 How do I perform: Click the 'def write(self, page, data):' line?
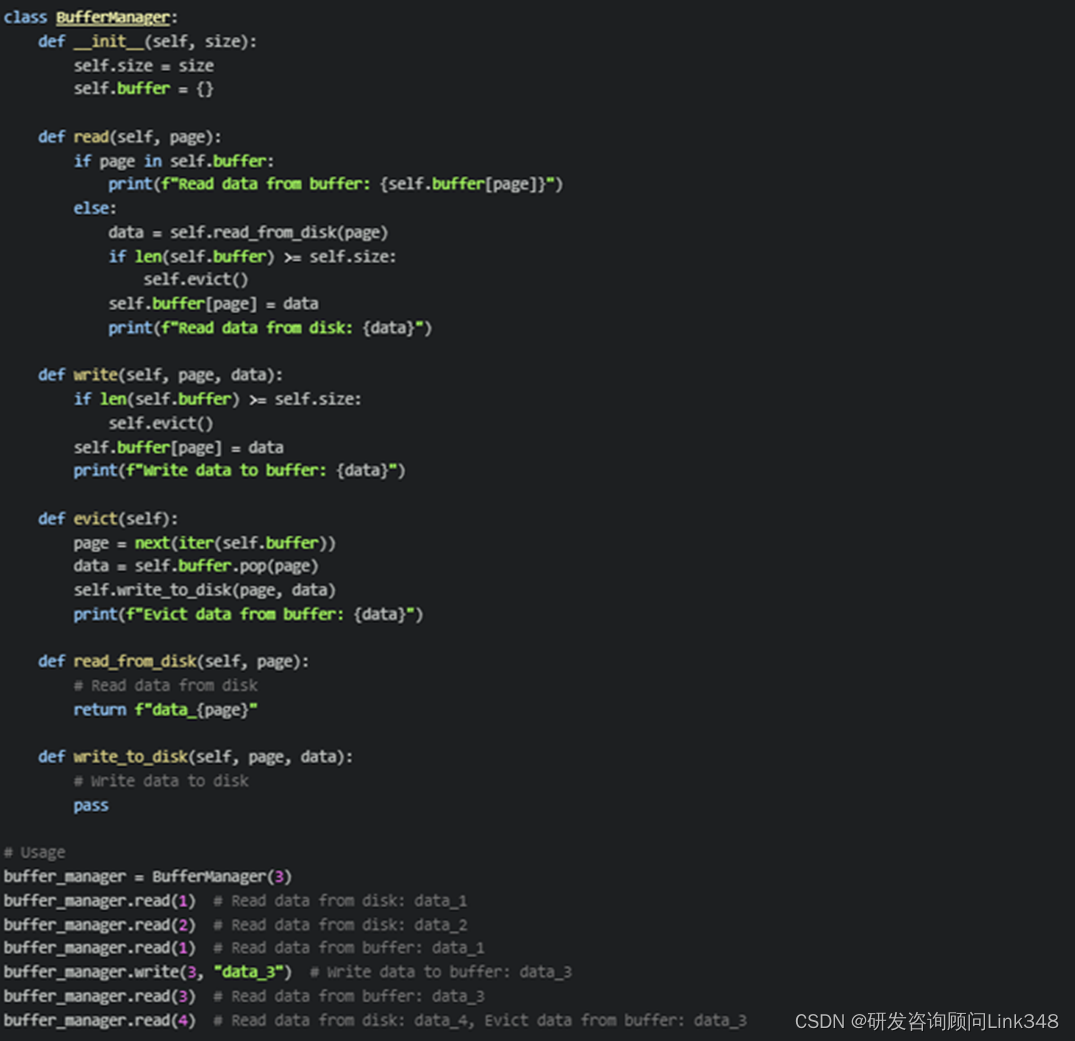pyautogui.click(x=160, y=374)
